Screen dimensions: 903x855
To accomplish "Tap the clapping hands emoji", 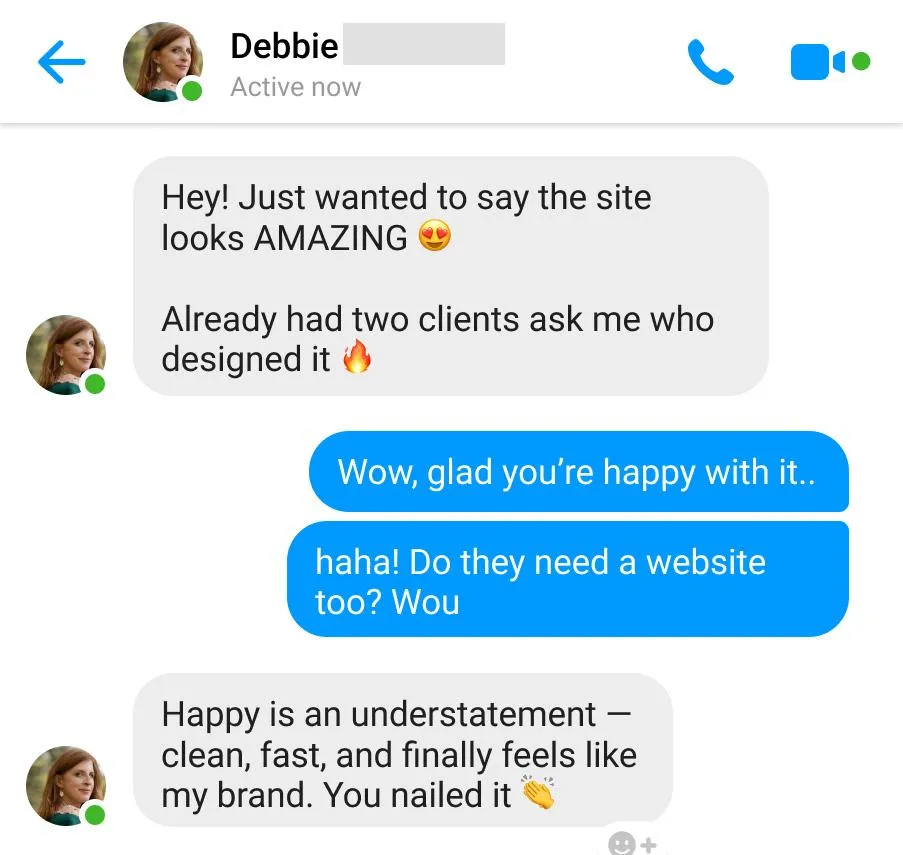I will point(538,792).
